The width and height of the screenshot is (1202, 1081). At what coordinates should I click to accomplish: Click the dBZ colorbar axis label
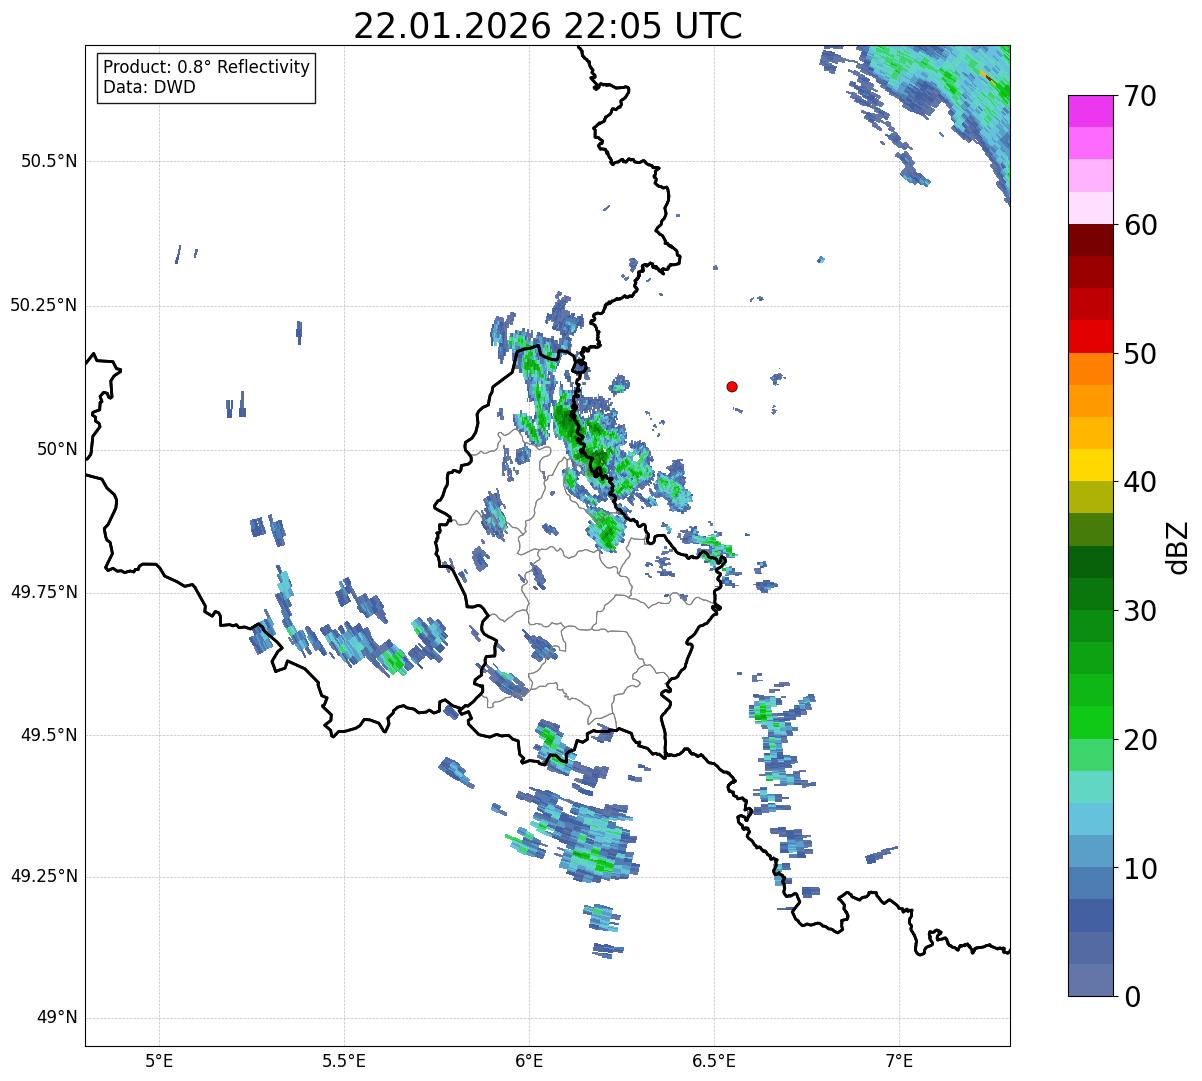pos(1178,547)
